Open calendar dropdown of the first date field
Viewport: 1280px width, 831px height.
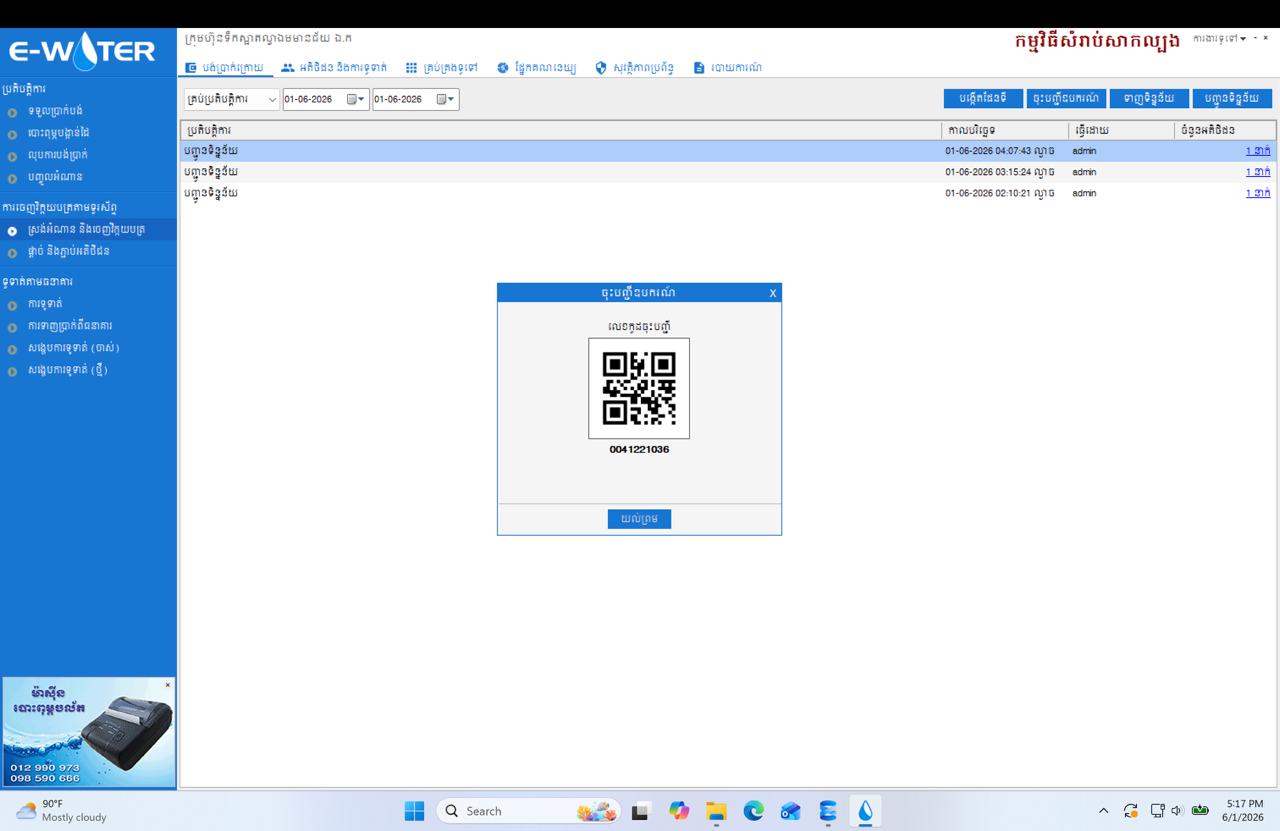pos(357,99)
